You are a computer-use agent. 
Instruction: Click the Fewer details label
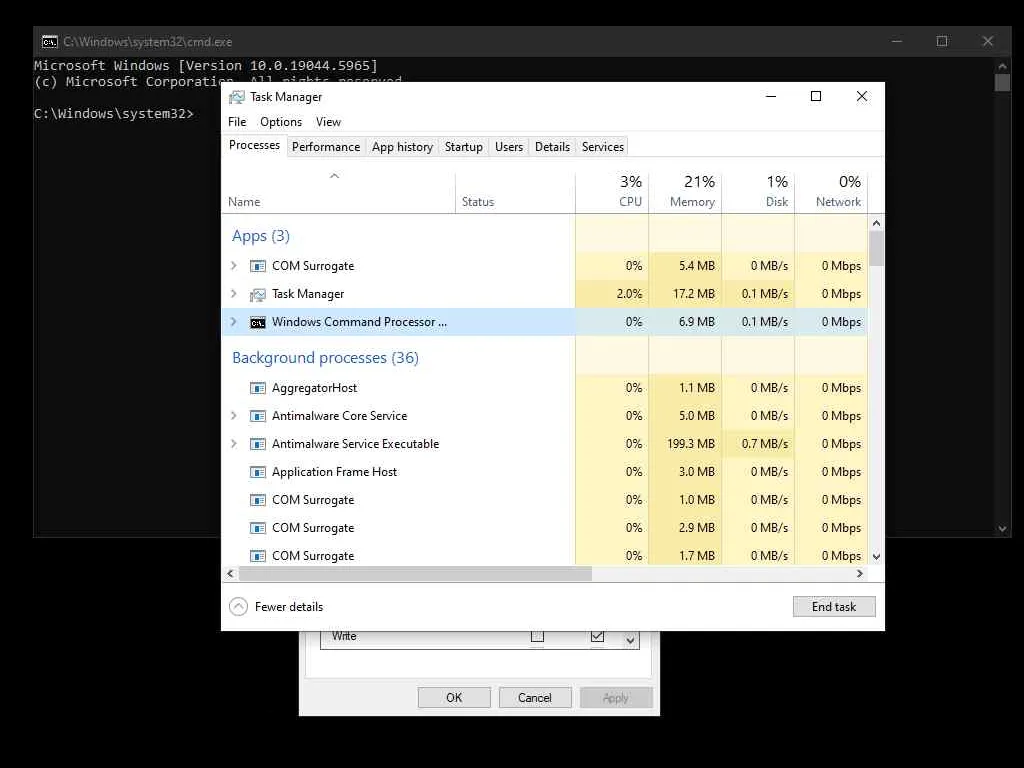point(289,607)
